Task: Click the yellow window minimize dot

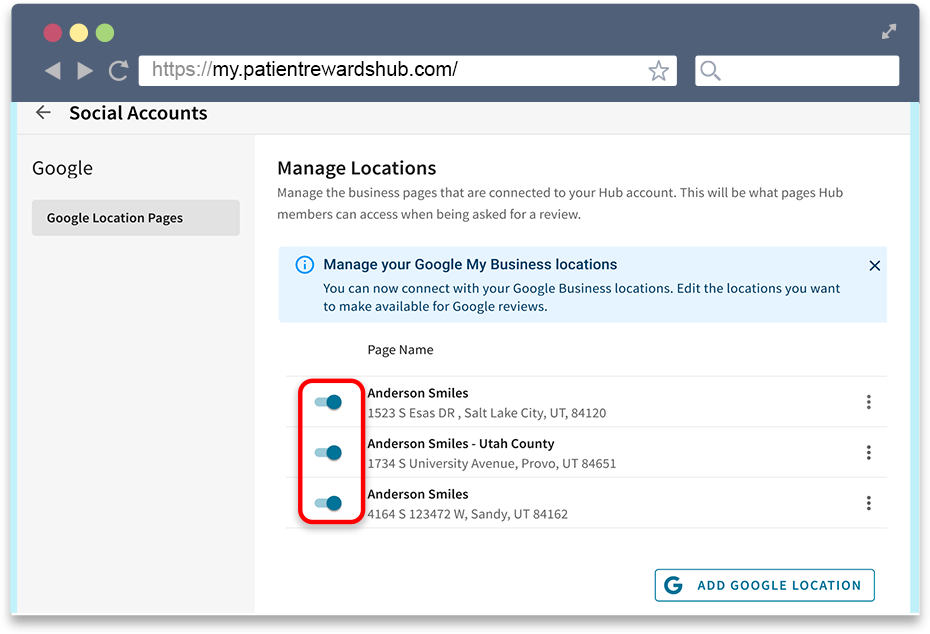Action: click(x=79, y=33)
